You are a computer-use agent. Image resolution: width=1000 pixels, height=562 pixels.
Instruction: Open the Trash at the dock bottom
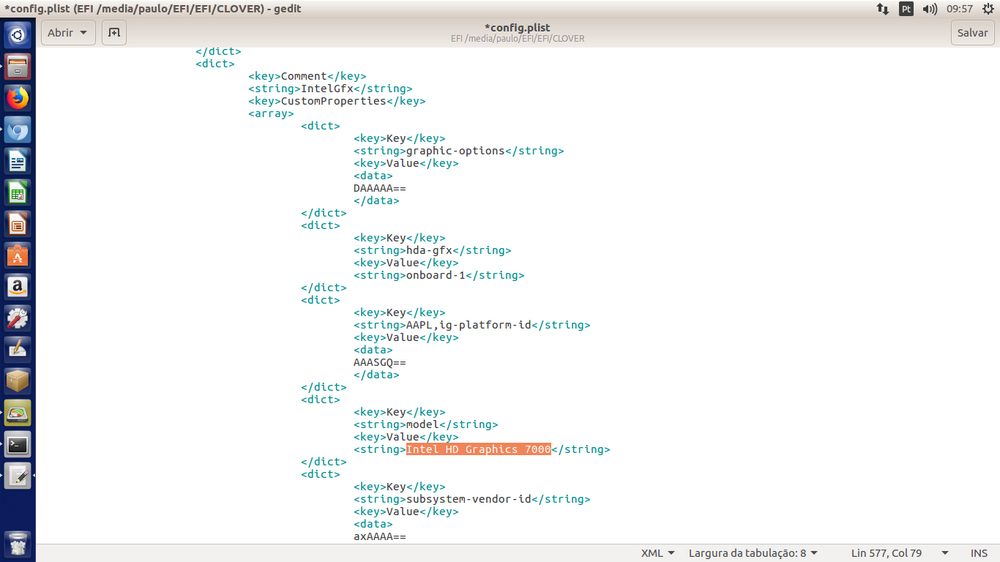(18, 544)
